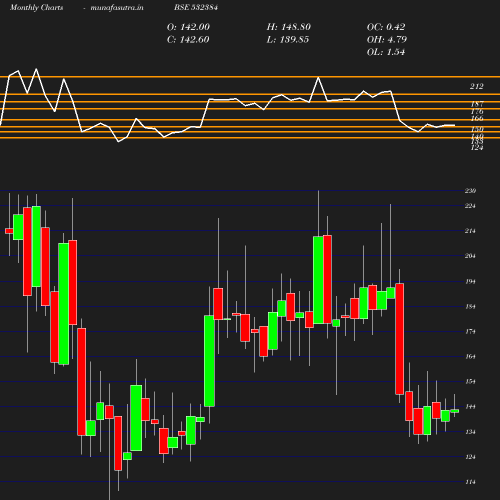
Task: Click the 187 level label on line chart
Action: pyautogui.click(x=477, y=104)
